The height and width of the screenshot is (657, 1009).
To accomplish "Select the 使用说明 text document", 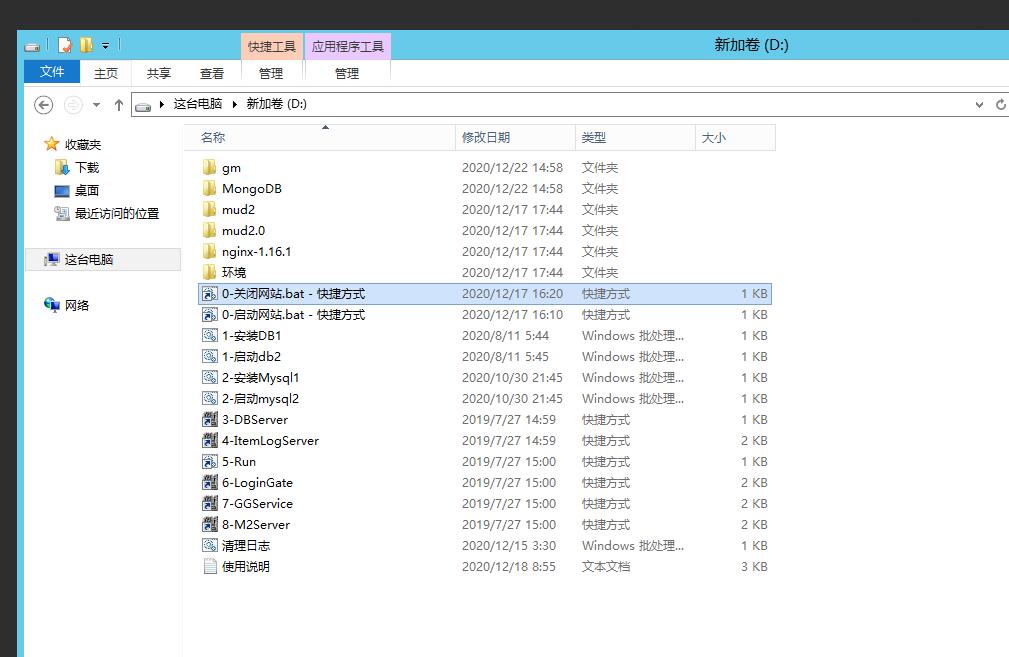I will pos(245,567).
